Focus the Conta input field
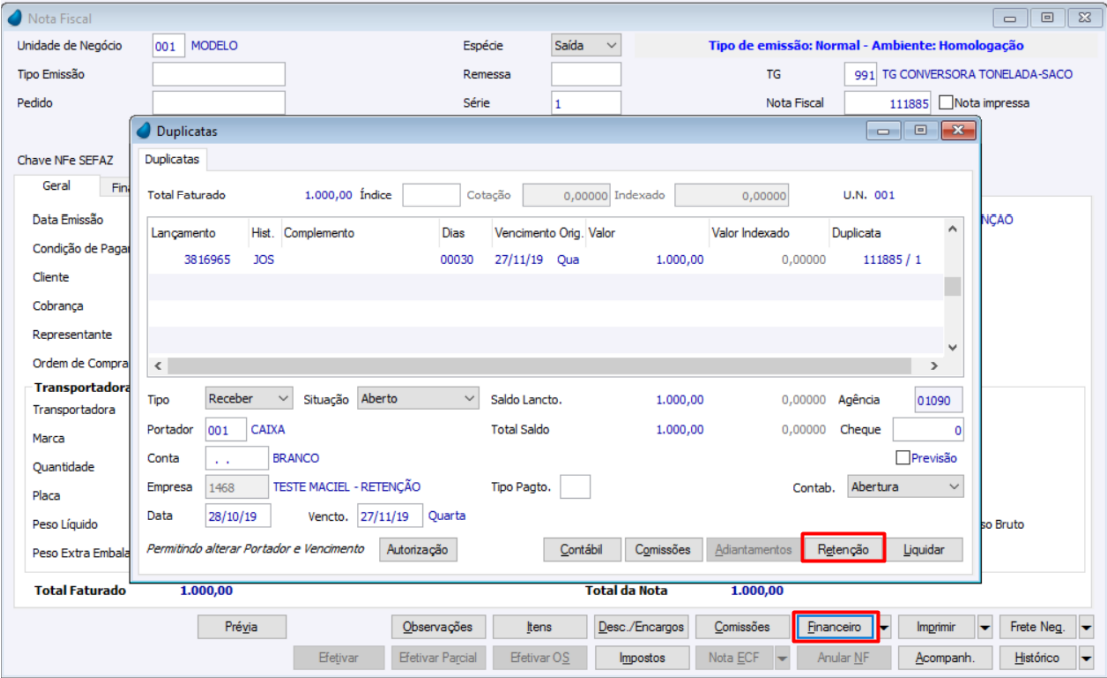This screenshot has width=1107, height=678. (x=237, y=458)
